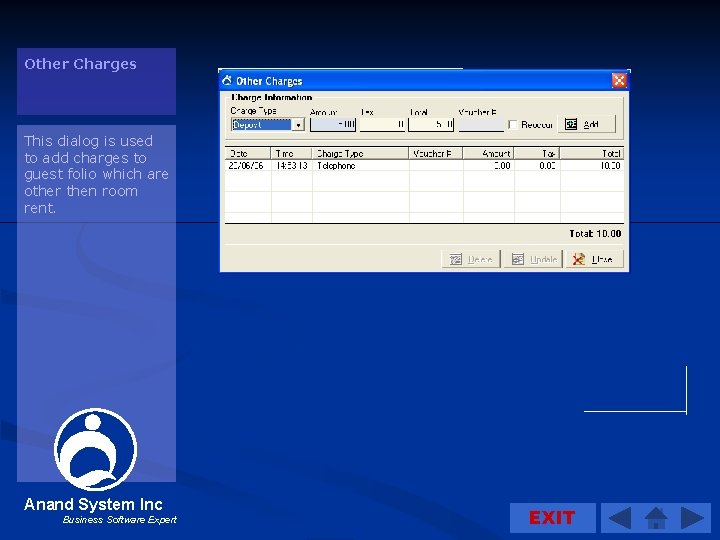Click the Delete button
720x540 pixels.
click(471, 259)
